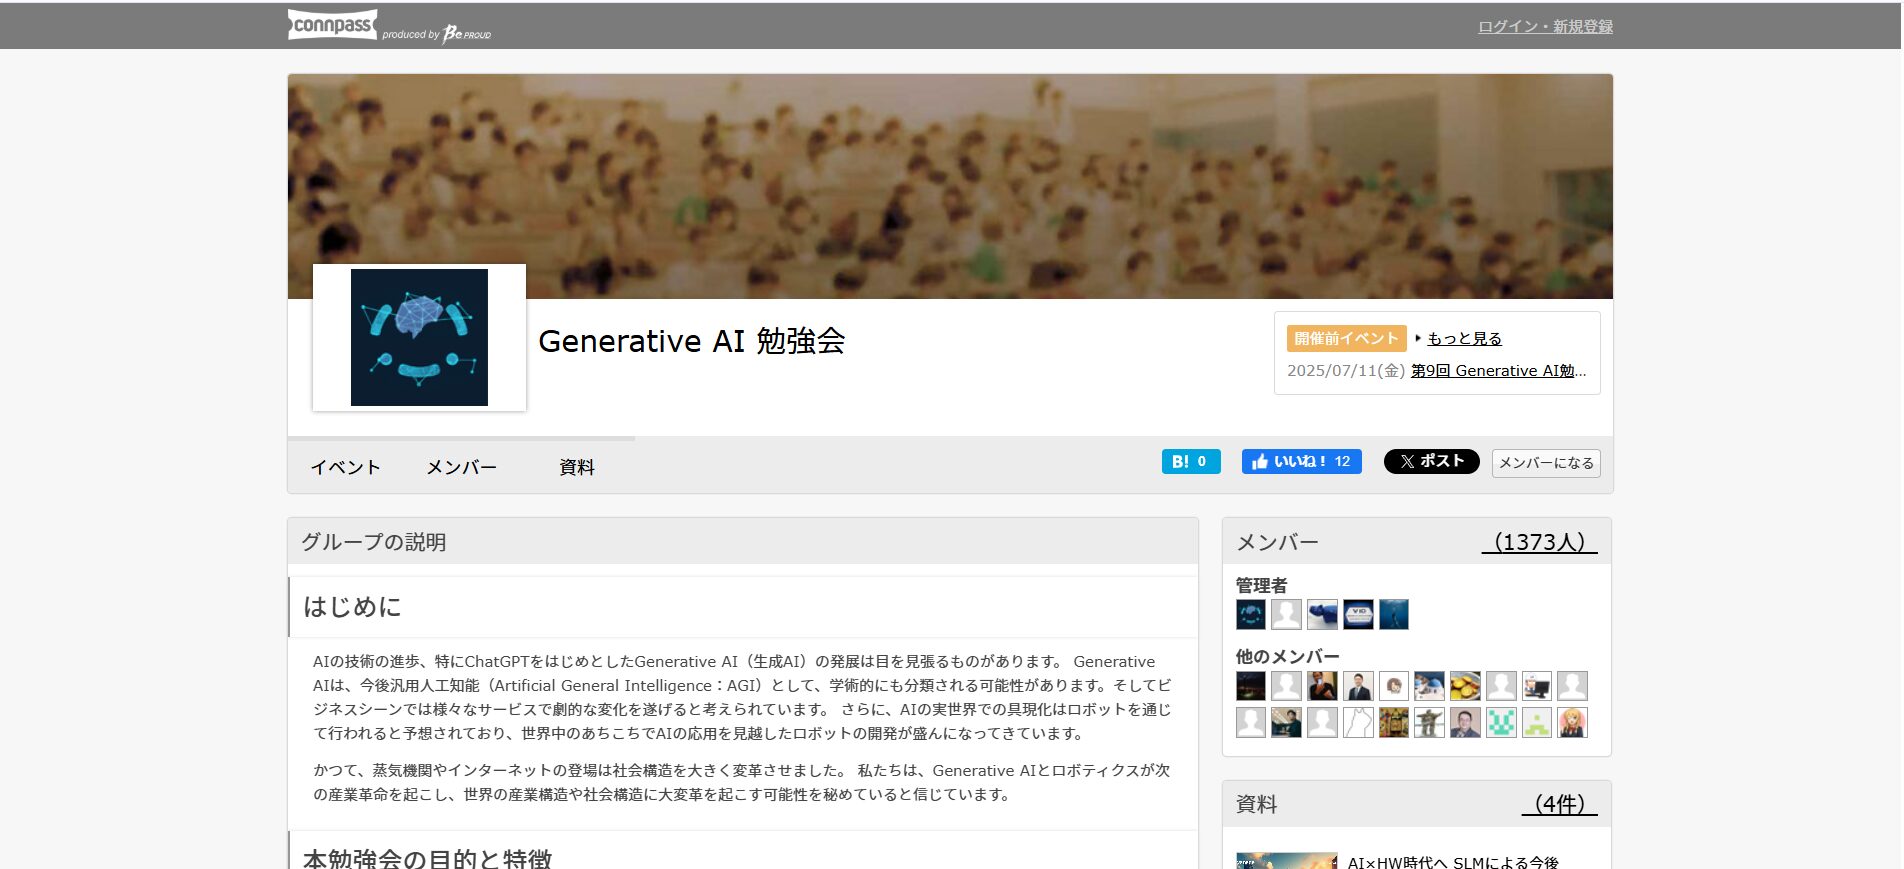
Task: Click the paragraph starting AIの技術の進歩
Action: [x=742, y=697]
